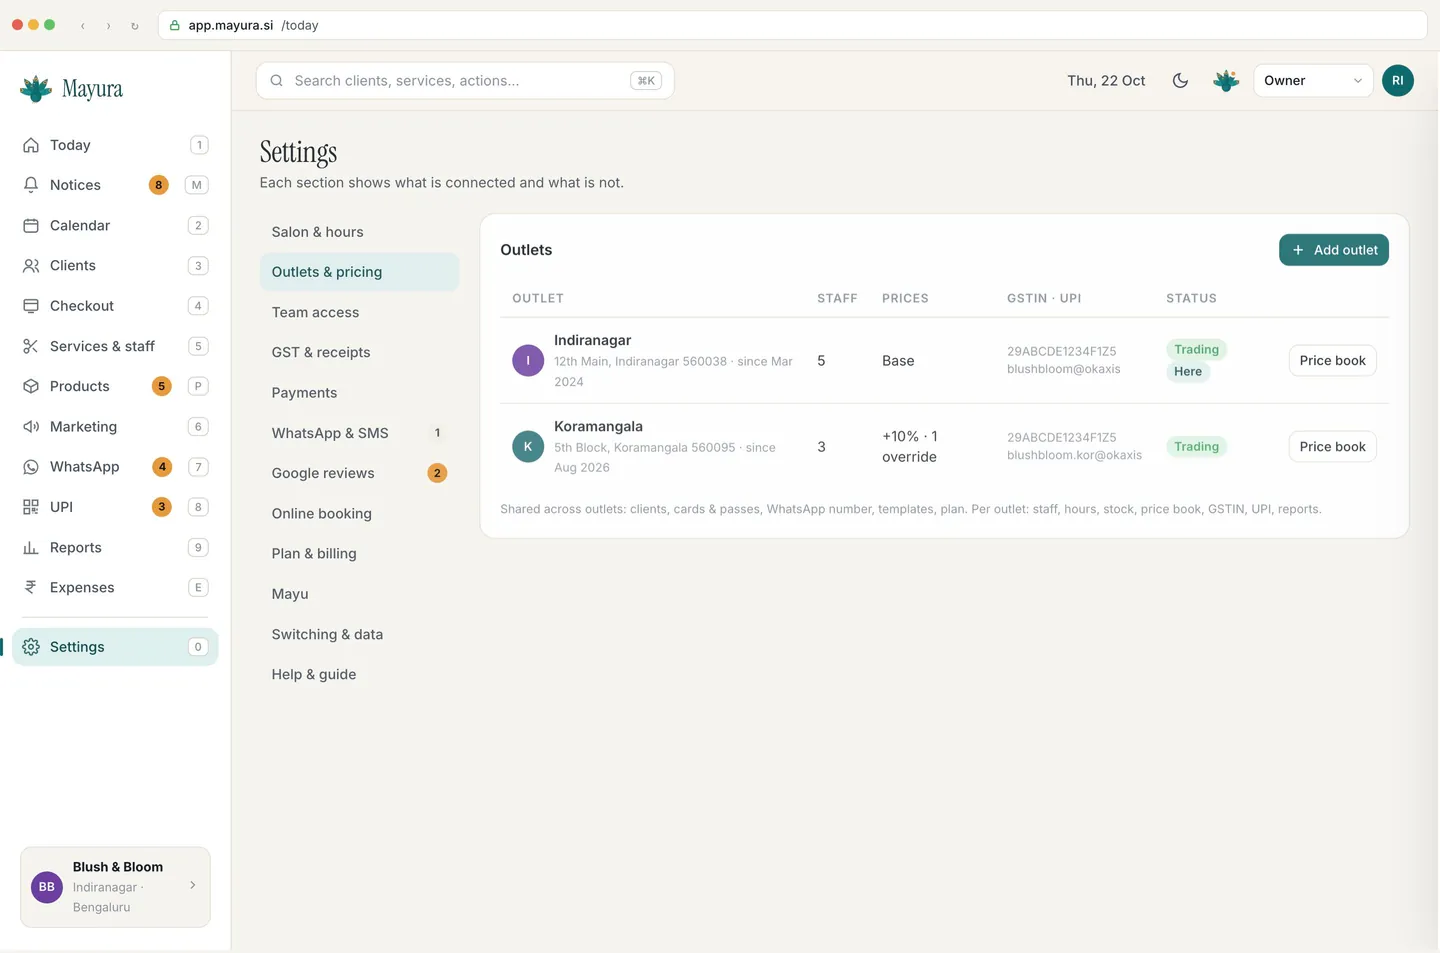1440x953 pixels.
Task: Open Google reviews settings
Action: point(359,473)
